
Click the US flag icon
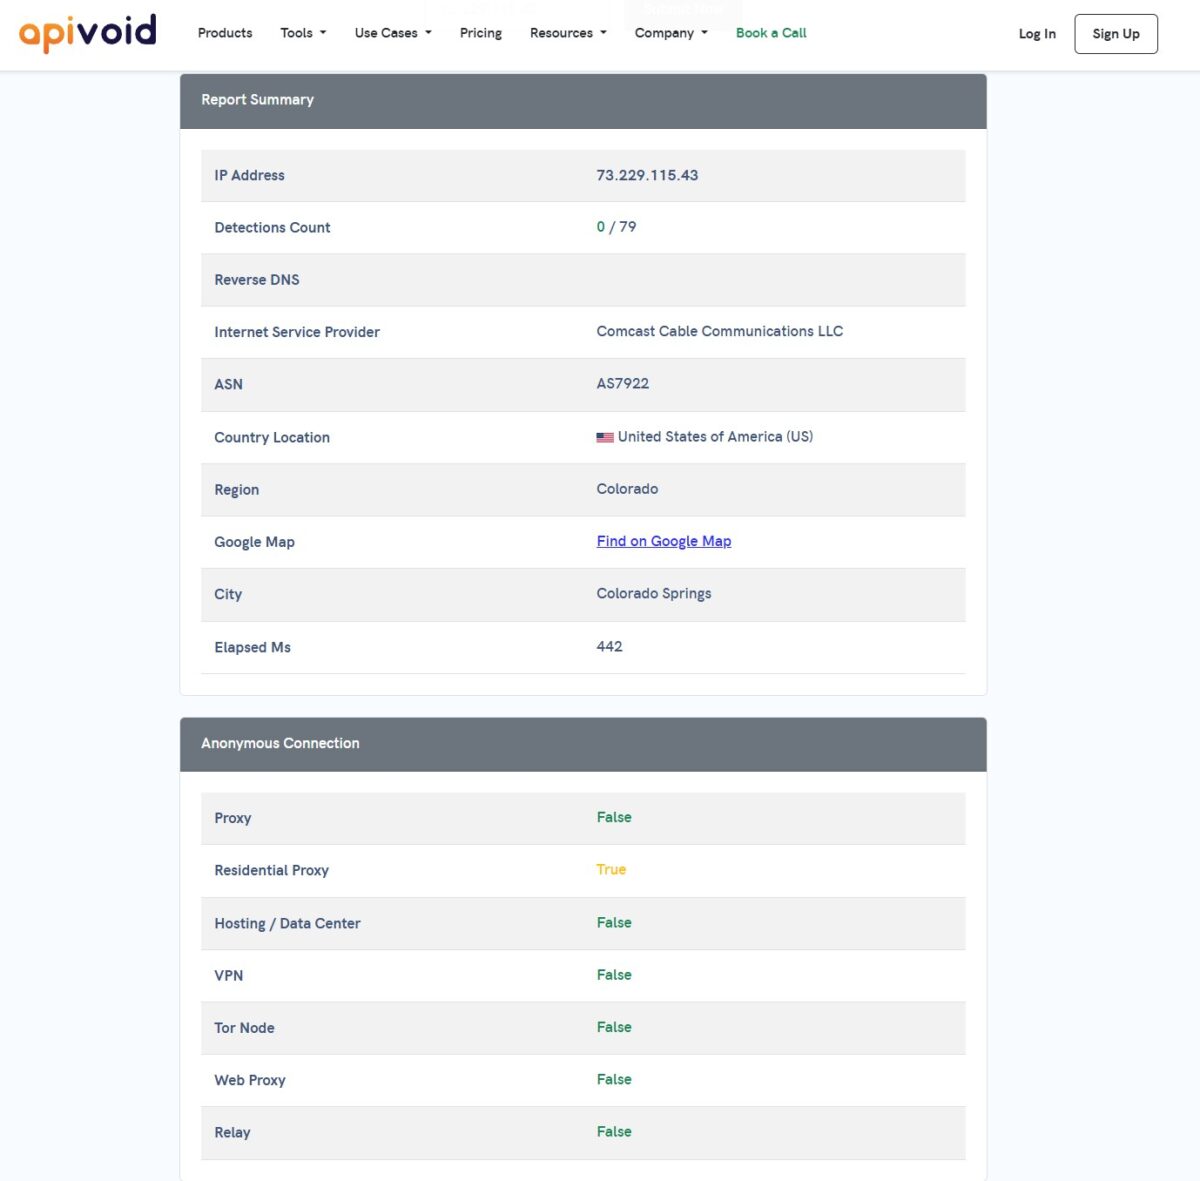[605, 437]
